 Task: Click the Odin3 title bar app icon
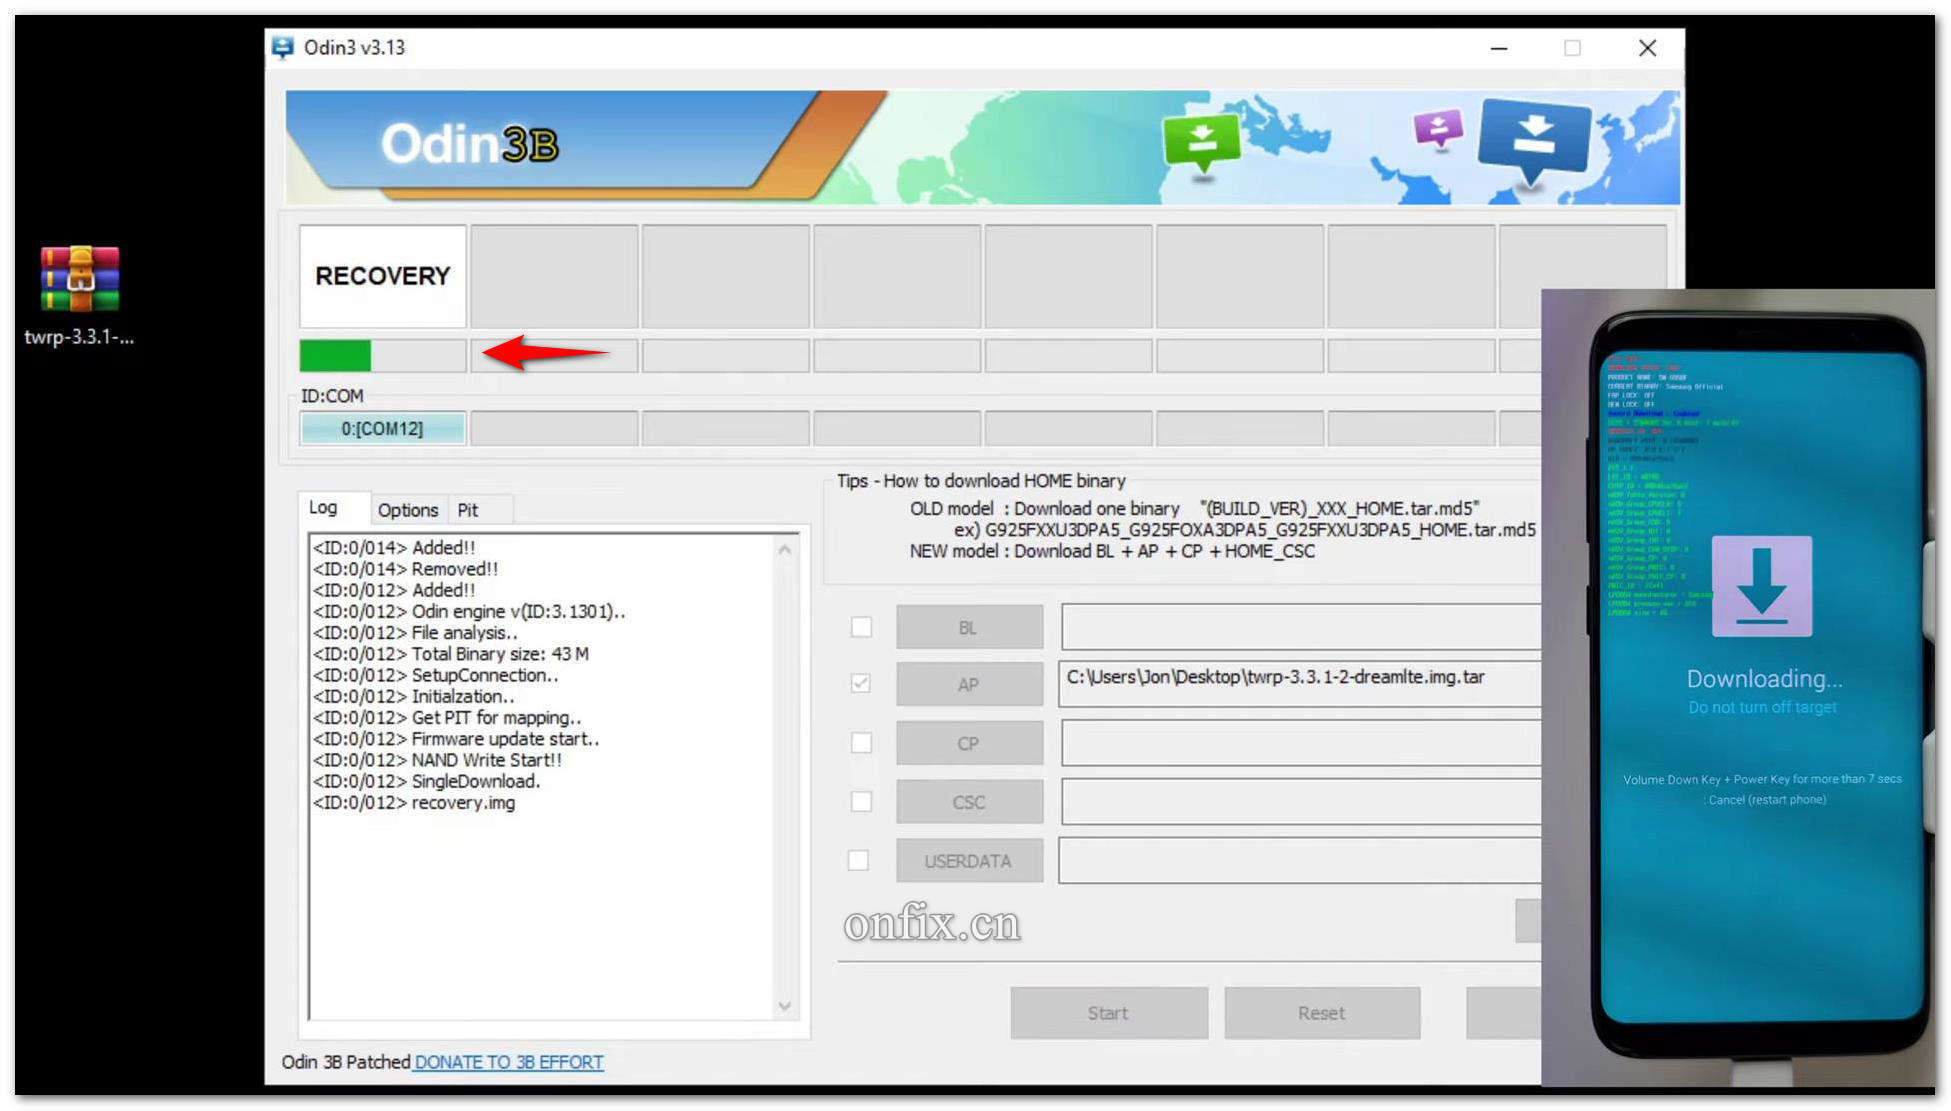[283, 47]
